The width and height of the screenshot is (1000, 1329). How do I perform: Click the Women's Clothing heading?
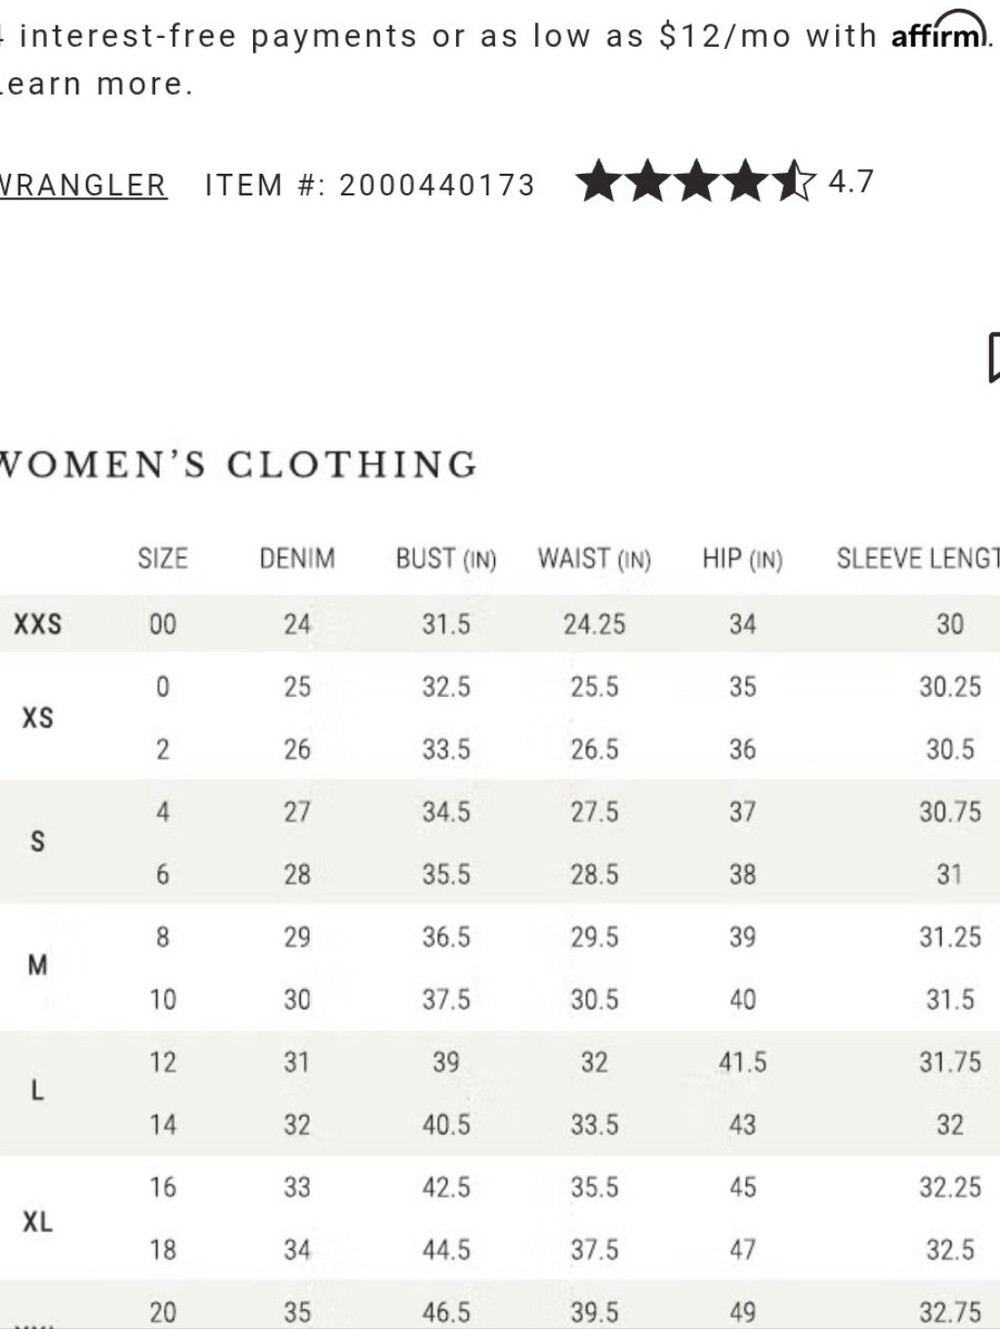(238, 465)
